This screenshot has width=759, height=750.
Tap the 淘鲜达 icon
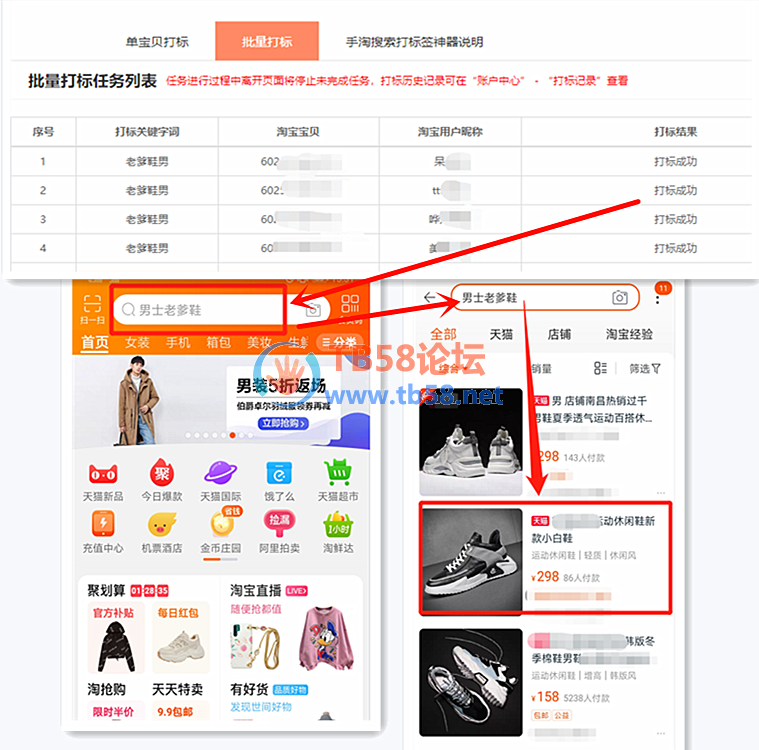point(338,526)
